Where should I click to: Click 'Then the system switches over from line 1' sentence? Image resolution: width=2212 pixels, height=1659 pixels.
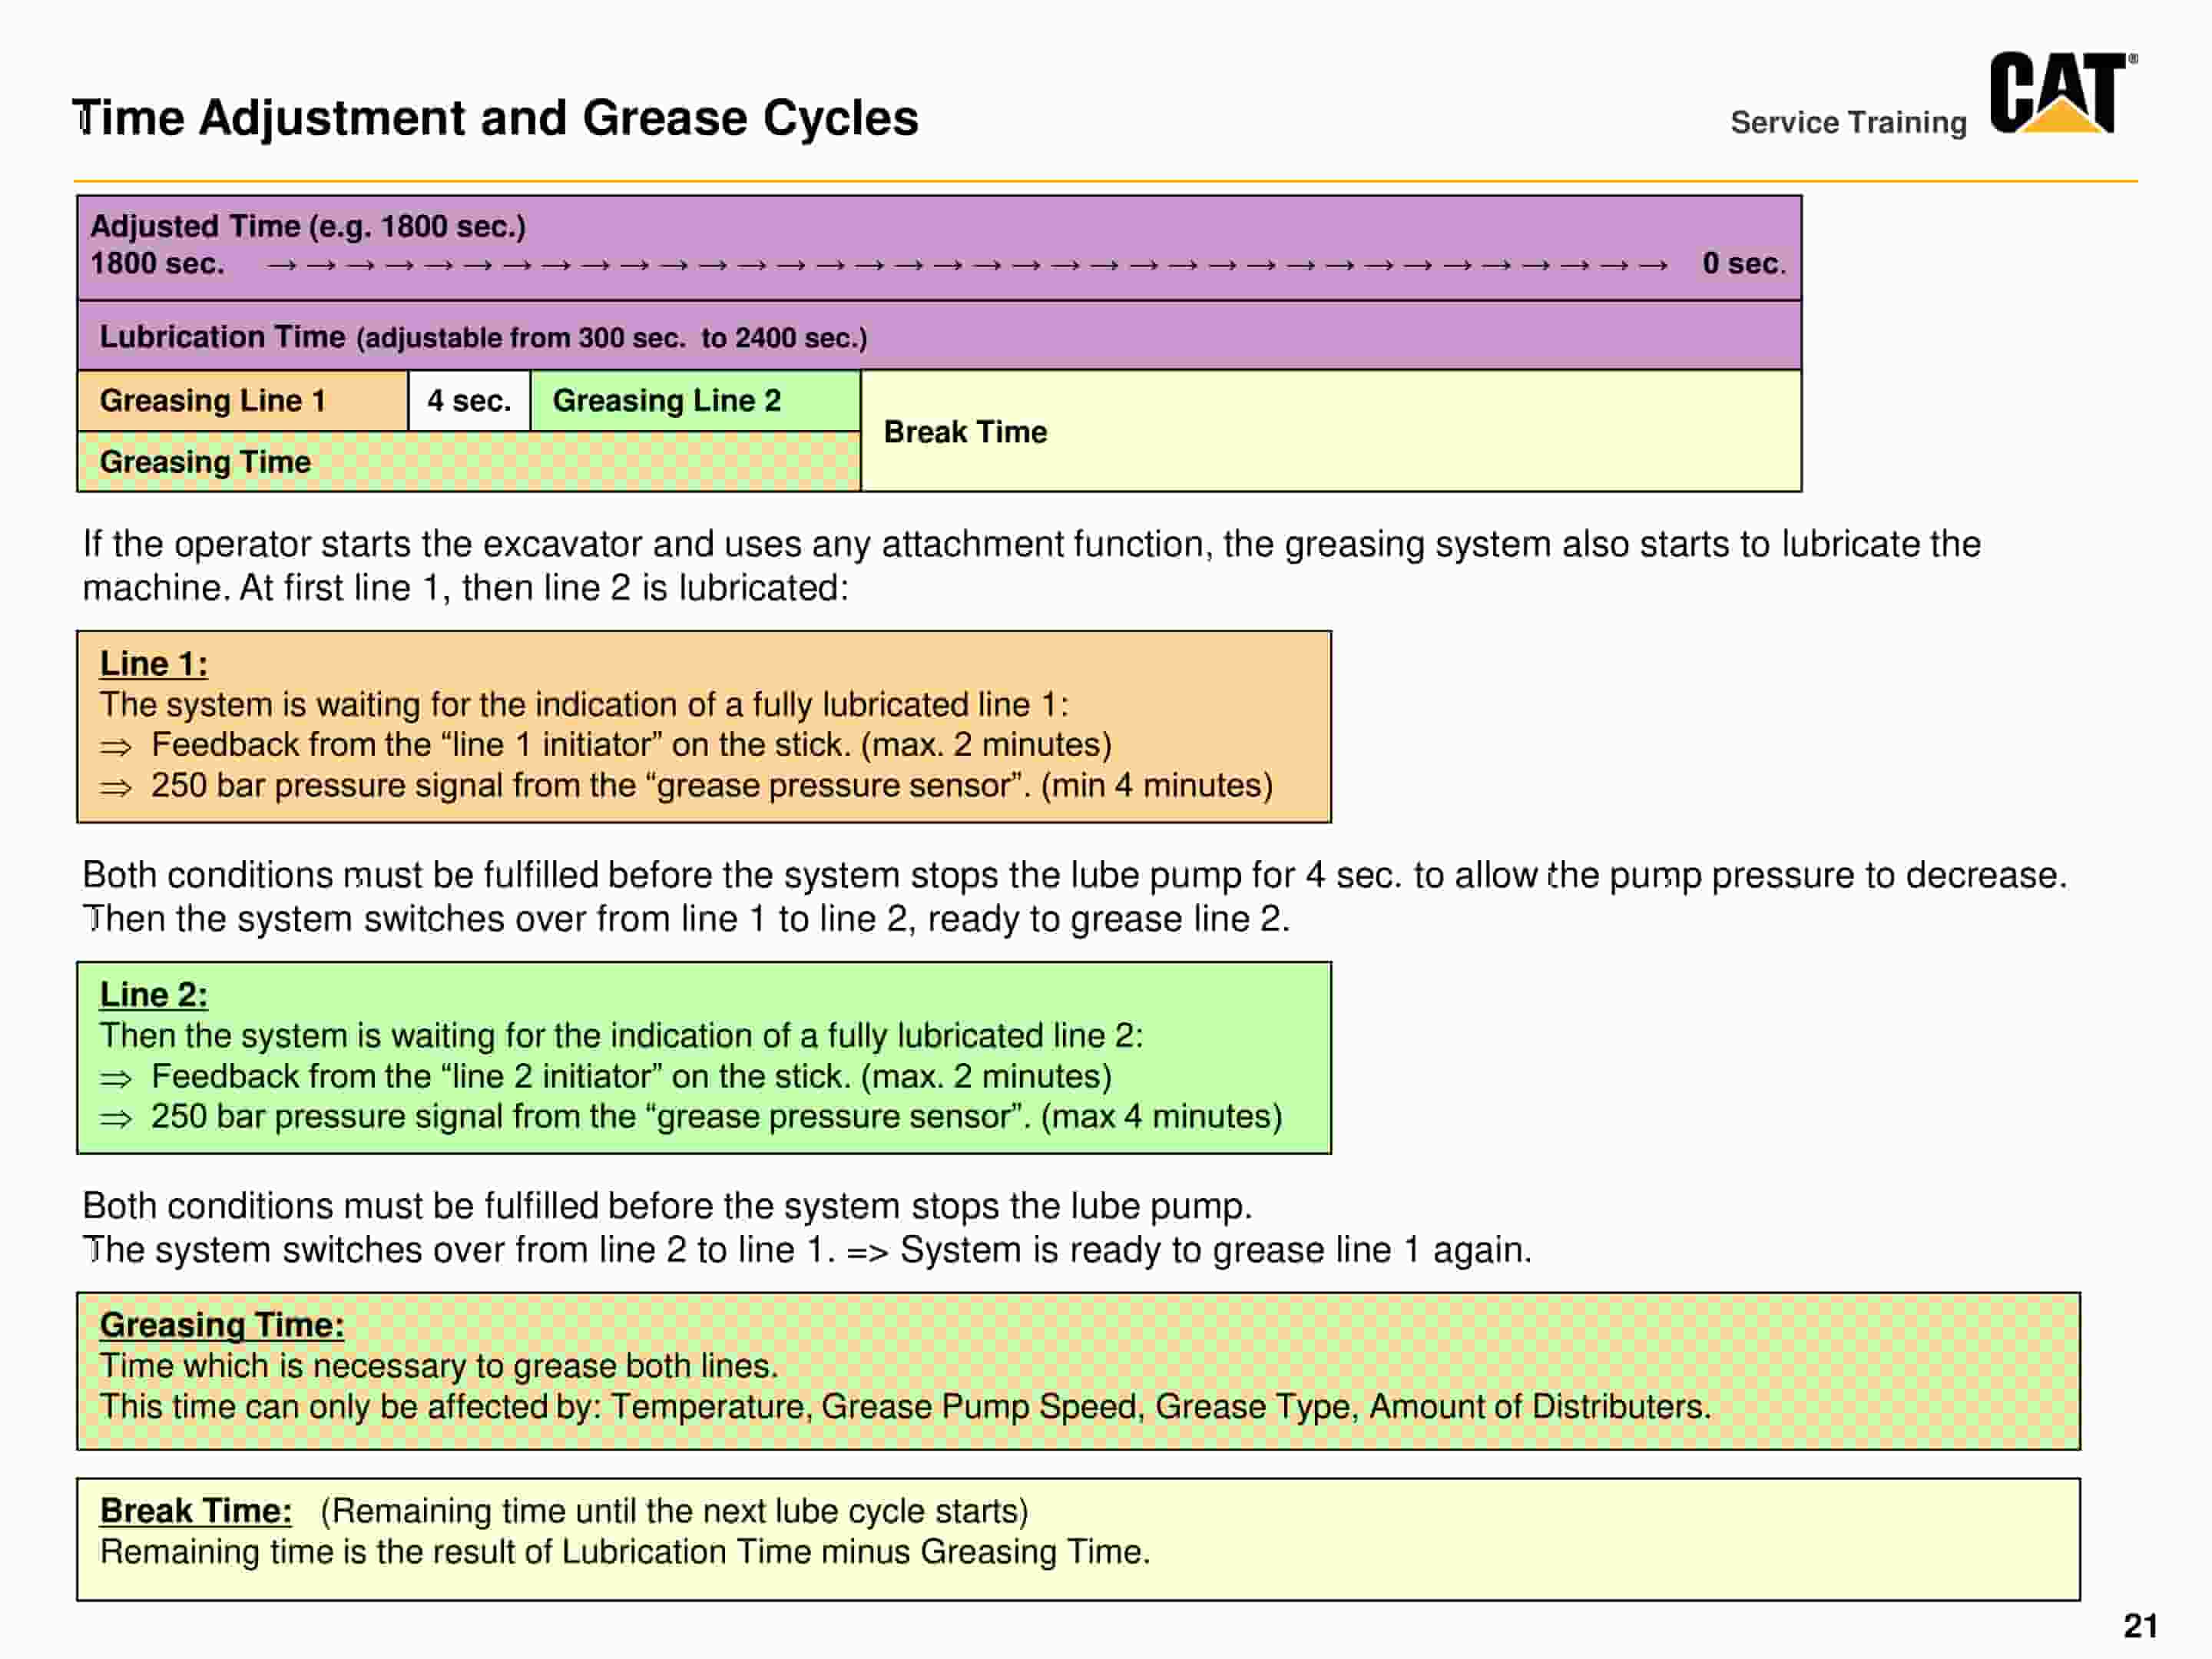coord(686,919)
